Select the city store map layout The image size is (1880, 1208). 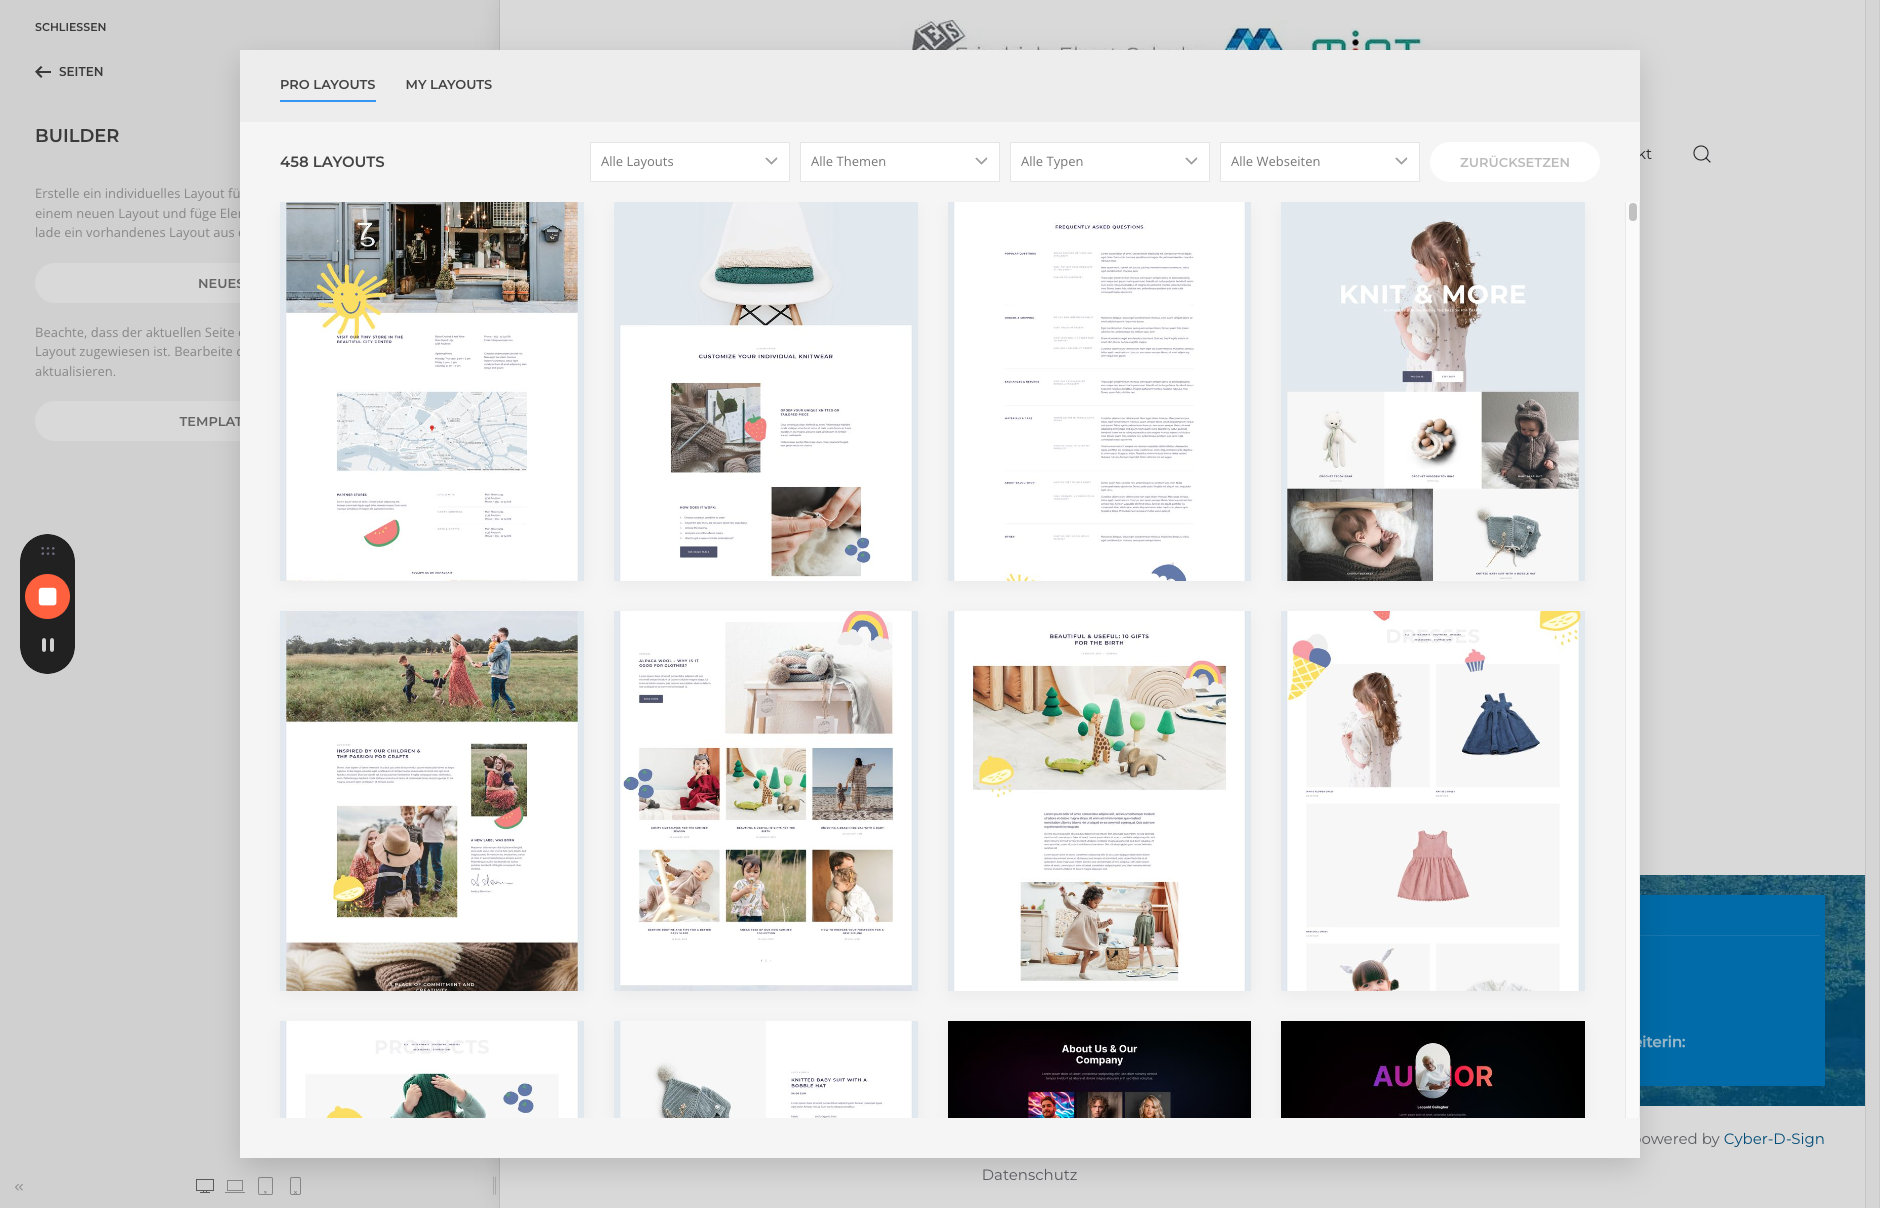[x=432, y=392]
